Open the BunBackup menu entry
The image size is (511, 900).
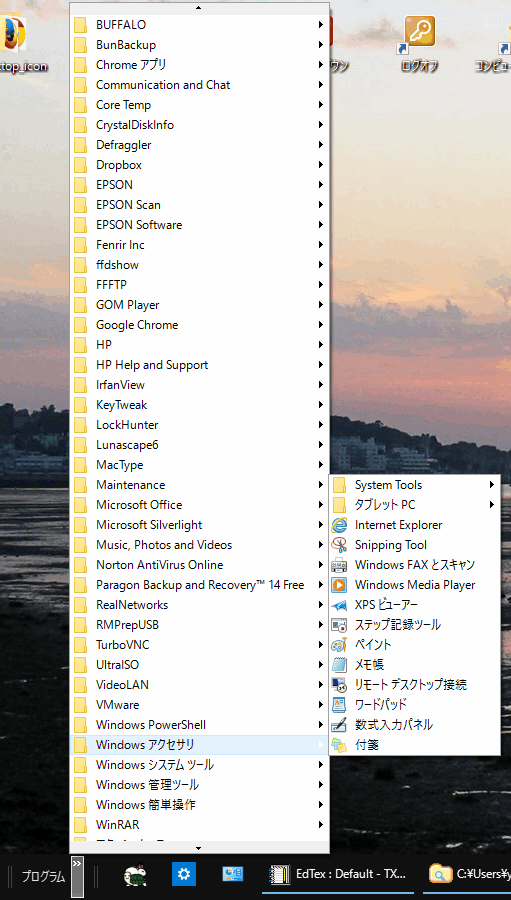coord(199,45)
